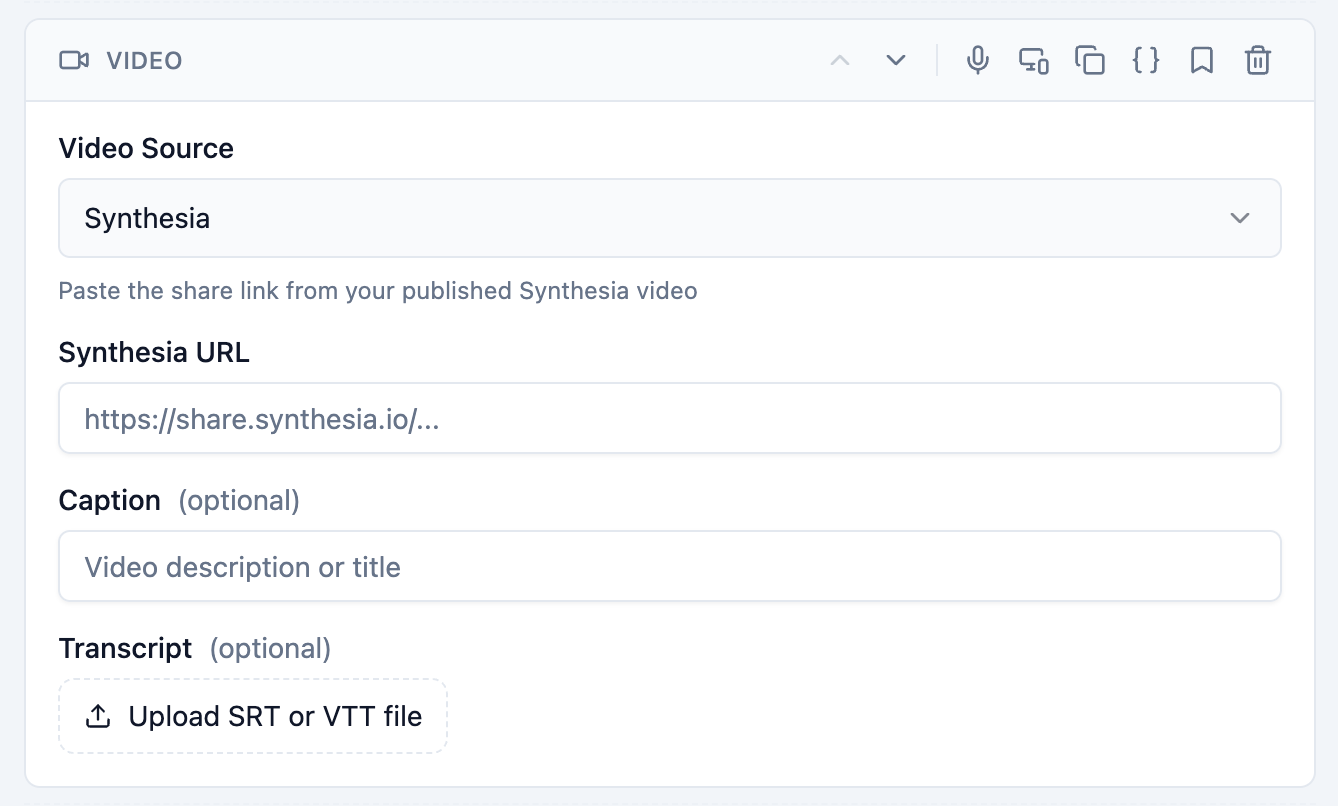The width and height of the screenshot is (1338, 806).
Task: Select the Transcript section heading
Action: (x=125, y=648)
